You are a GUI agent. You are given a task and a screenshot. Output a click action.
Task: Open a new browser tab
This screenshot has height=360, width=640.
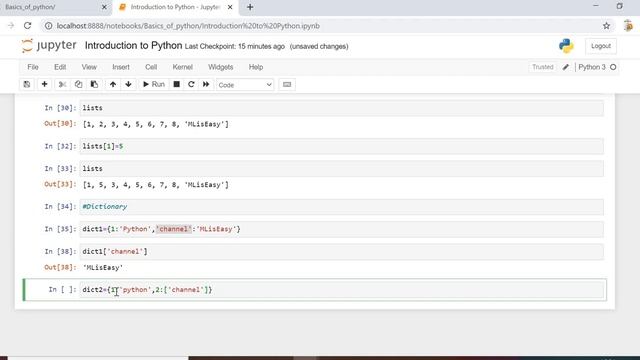(x=250, y=7)
